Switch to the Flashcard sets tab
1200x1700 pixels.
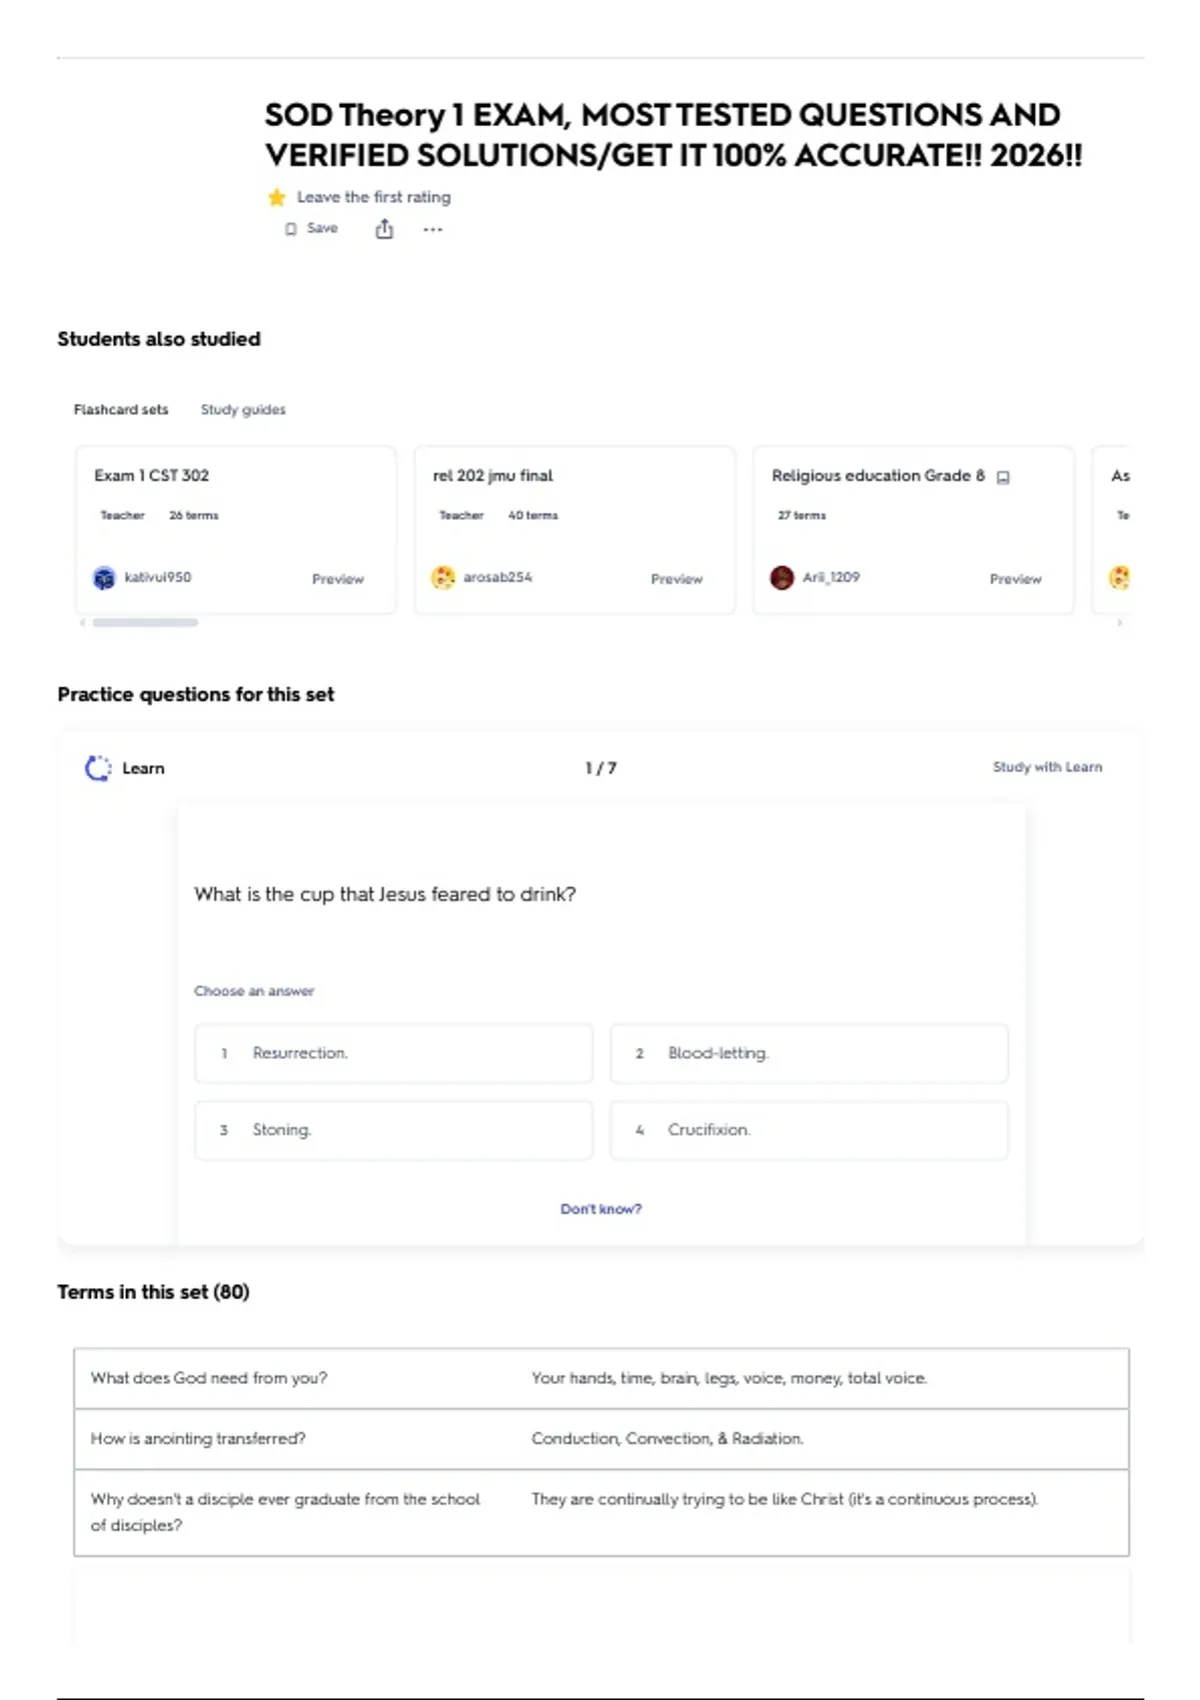[121, 410]
